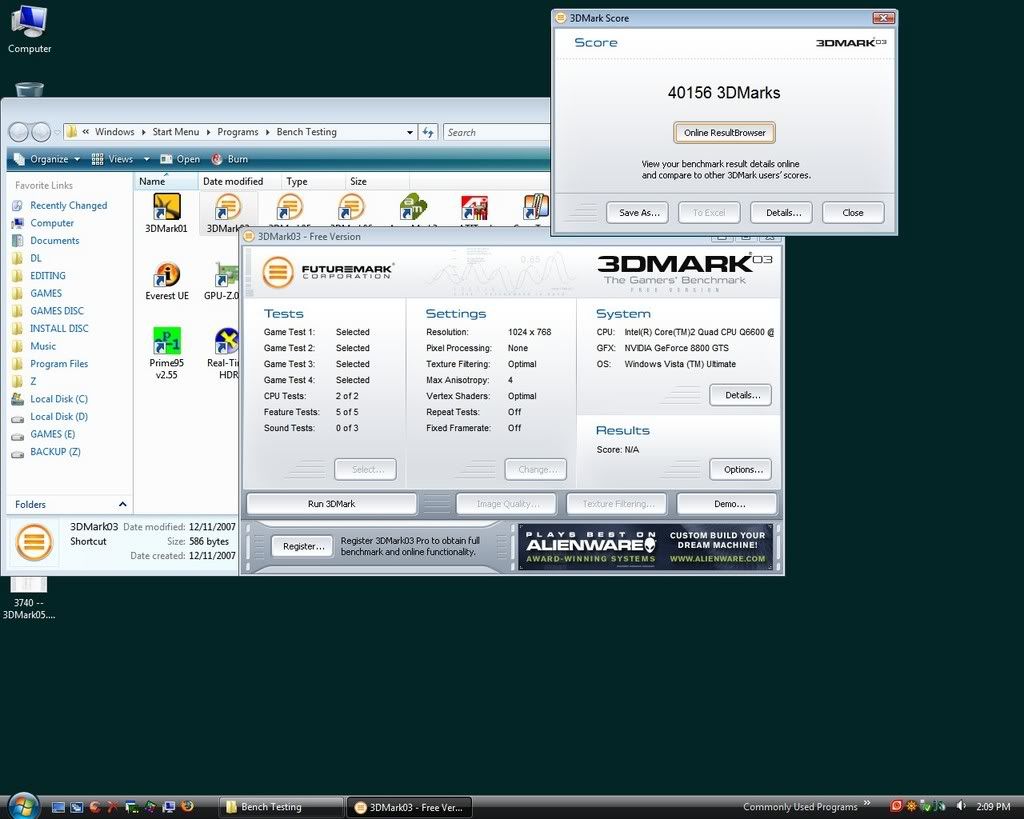Click the Explorer back navigation arrow
The image size is (1024, 819).
18,132
